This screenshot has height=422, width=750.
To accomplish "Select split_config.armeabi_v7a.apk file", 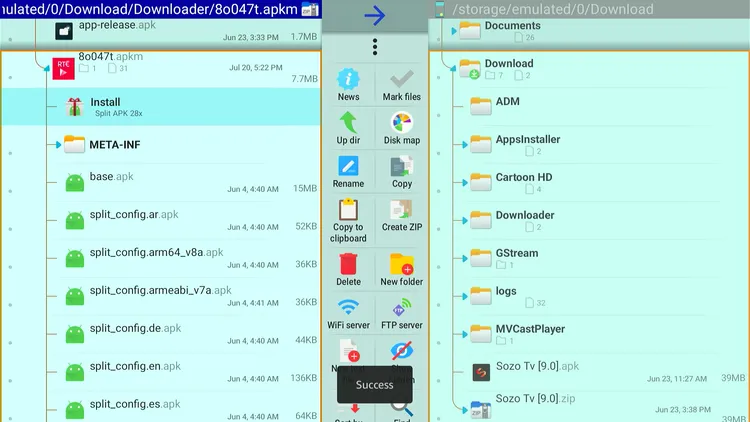I will point(161,296).
